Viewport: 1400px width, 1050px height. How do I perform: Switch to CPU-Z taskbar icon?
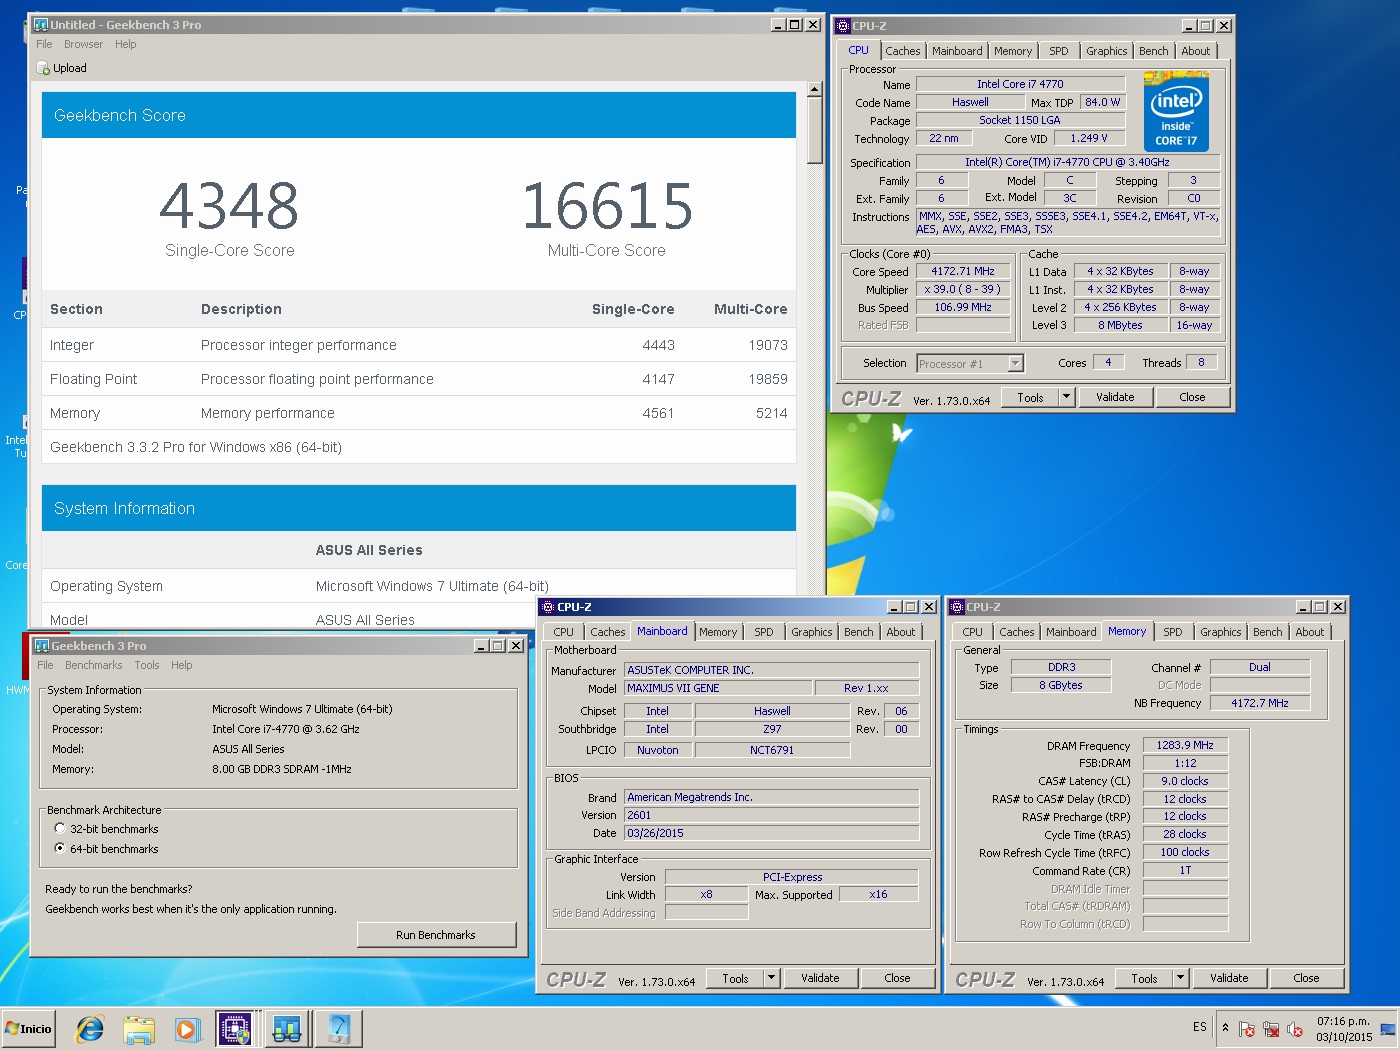pyautogui.click(x=235, y=1028)
